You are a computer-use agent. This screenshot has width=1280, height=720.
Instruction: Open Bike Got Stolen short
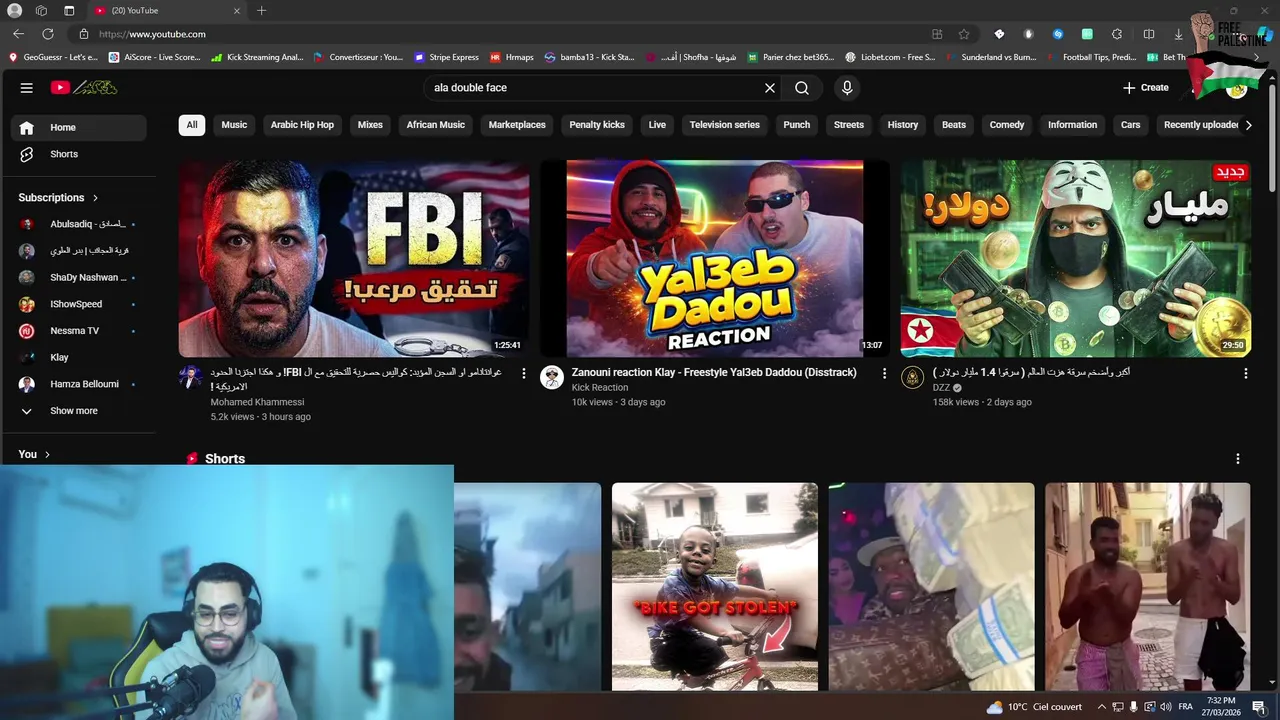(715, 587)
